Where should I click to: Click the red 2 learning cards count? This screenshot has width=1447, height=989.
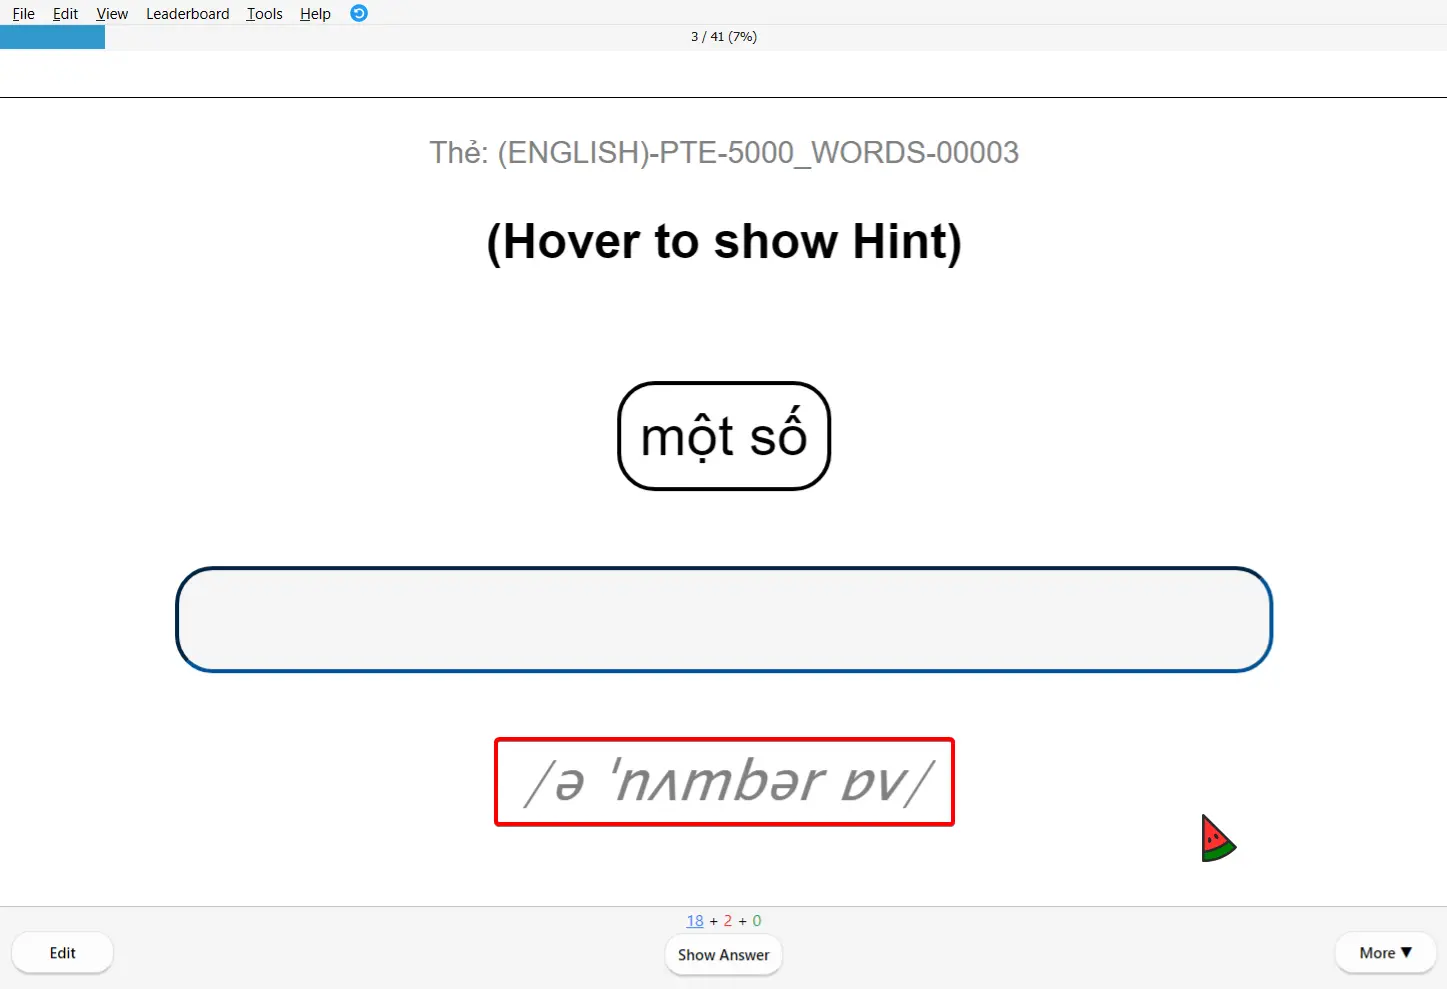(x=728, y=920)
